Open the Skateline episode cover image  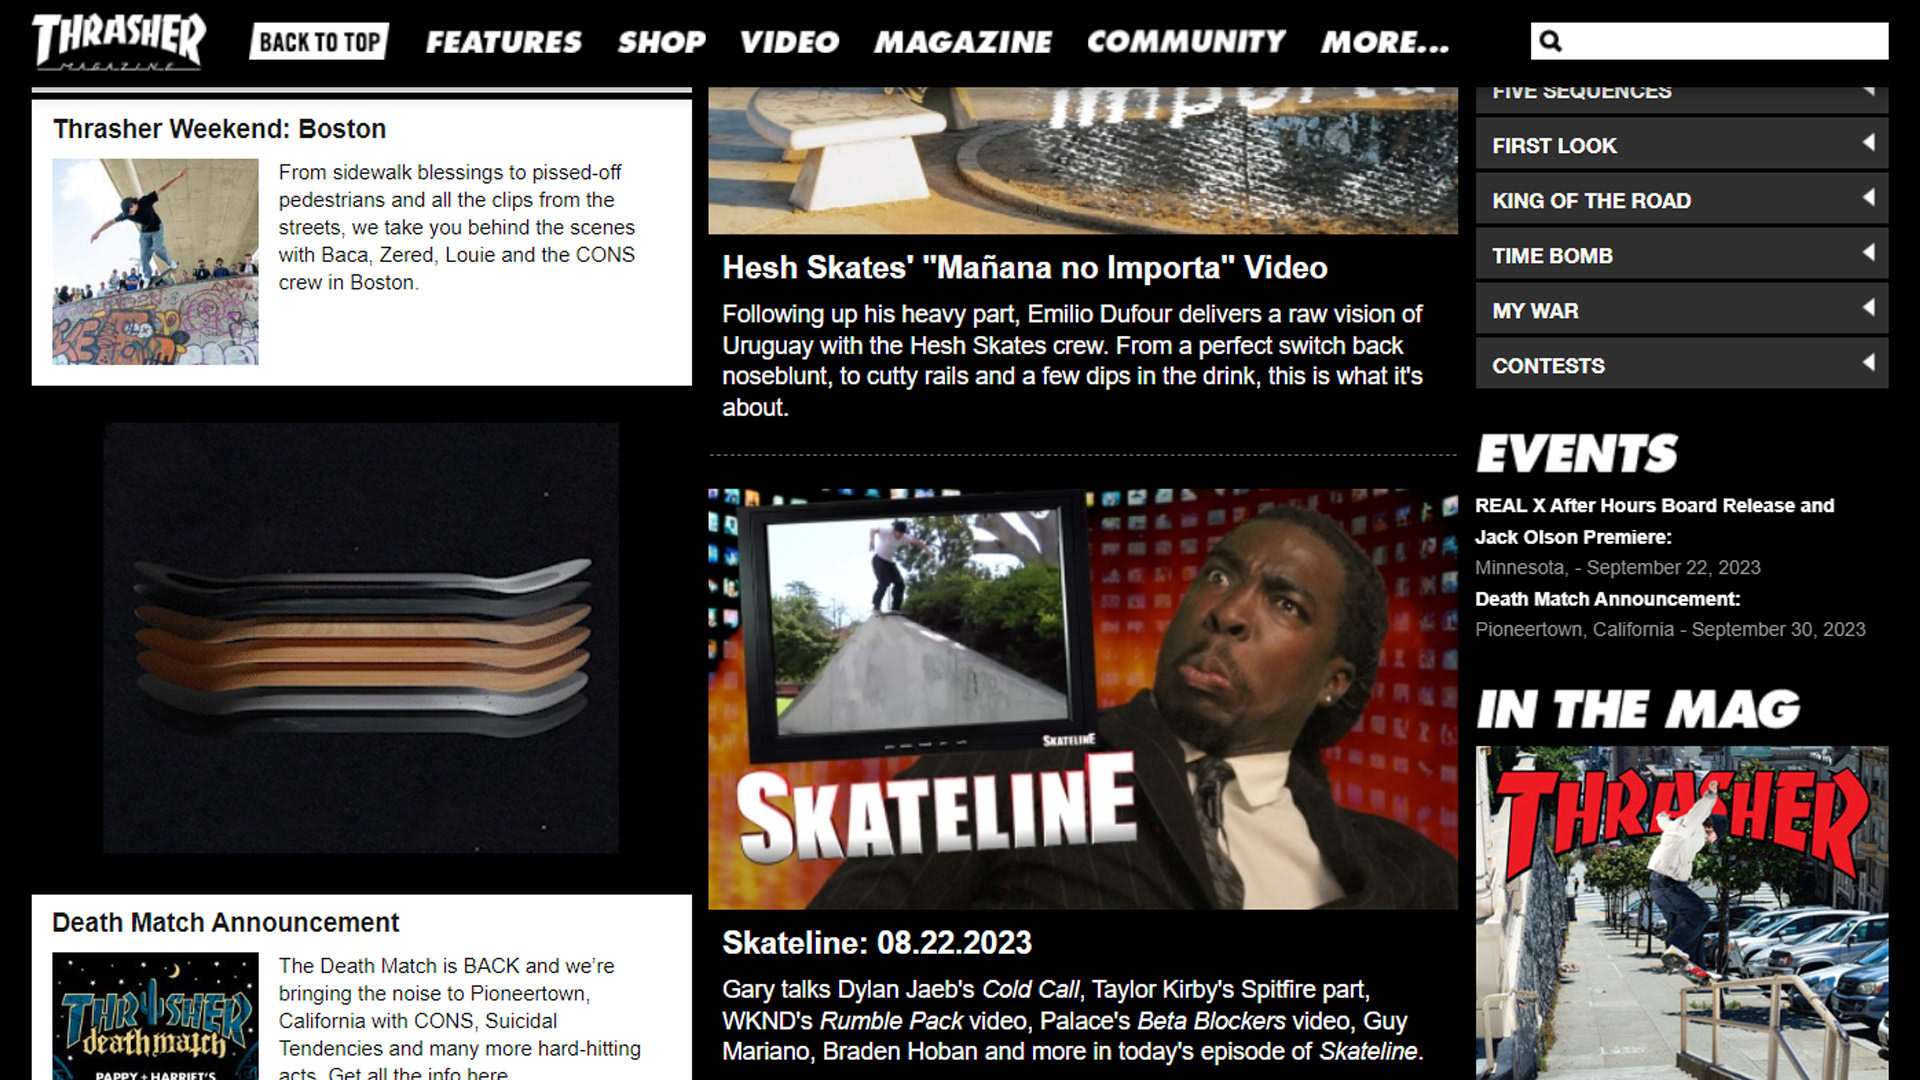click(x=1083, y=699)
